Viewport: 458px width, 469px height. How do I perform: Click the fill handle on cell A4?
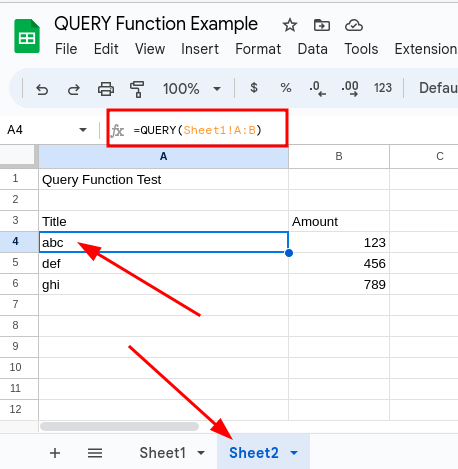coord(289,253)
